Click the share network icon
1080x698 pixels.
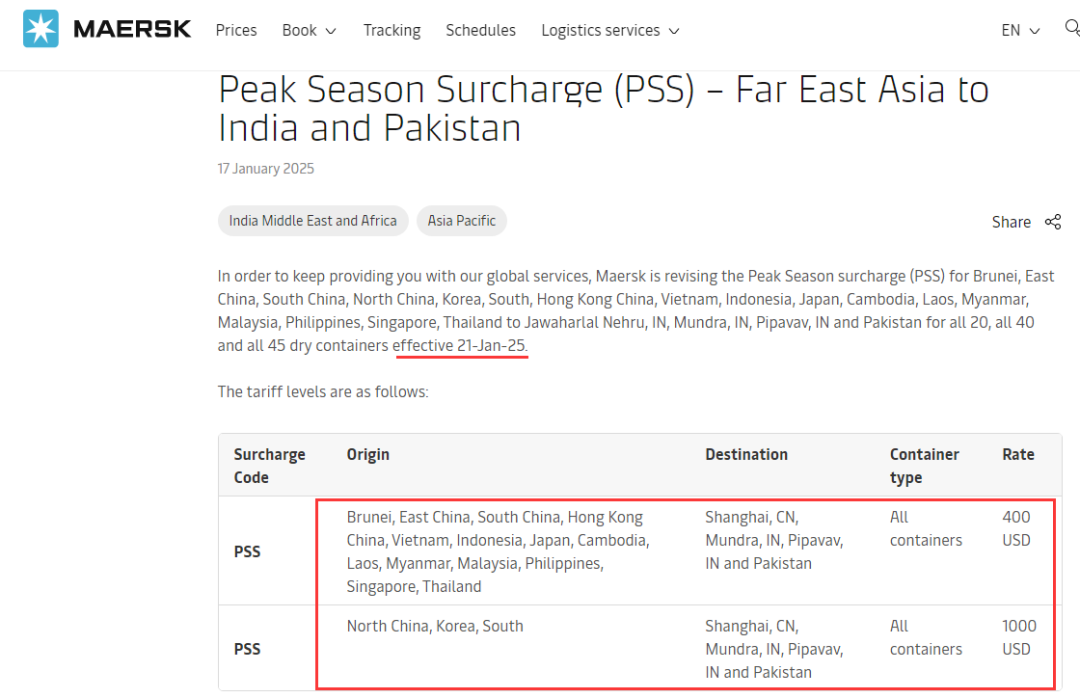[x=1052, y=222]
